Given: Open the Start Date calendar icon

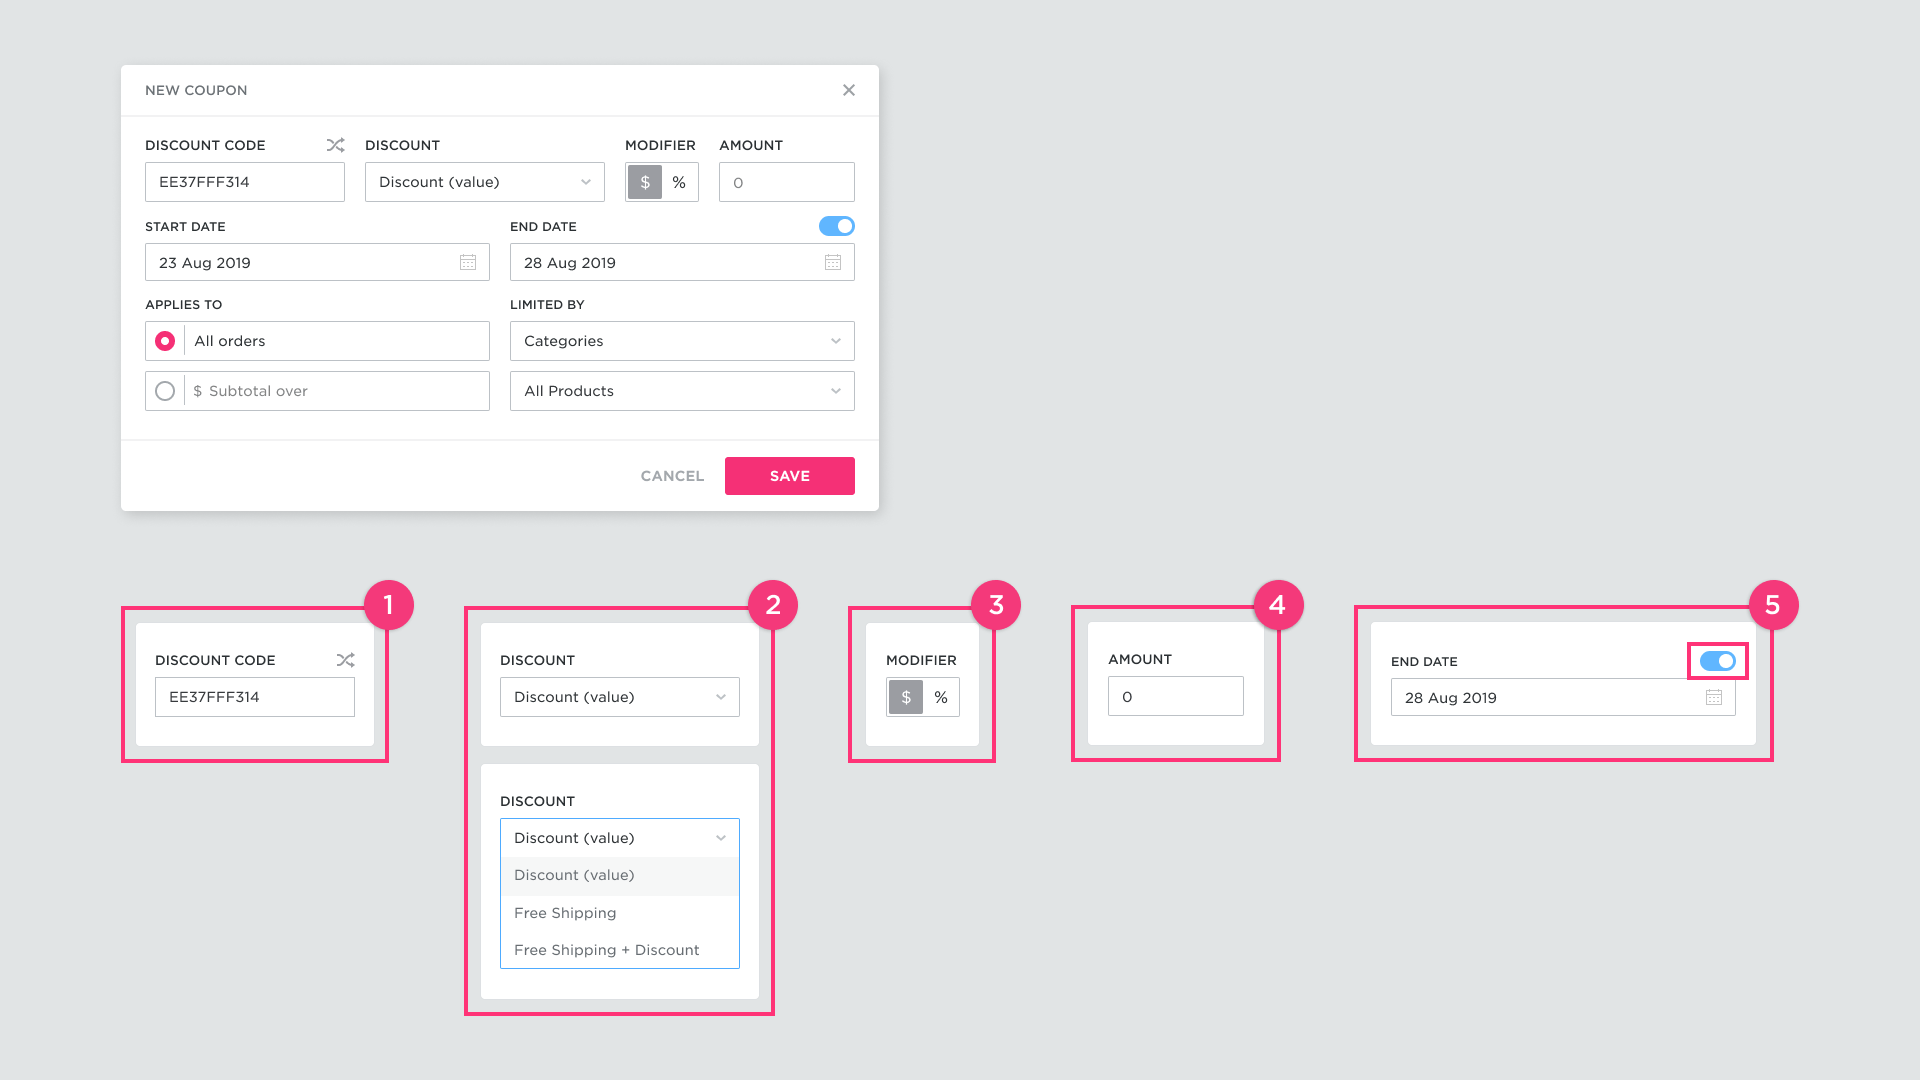Looking at the screenshot, I should 468,262.
